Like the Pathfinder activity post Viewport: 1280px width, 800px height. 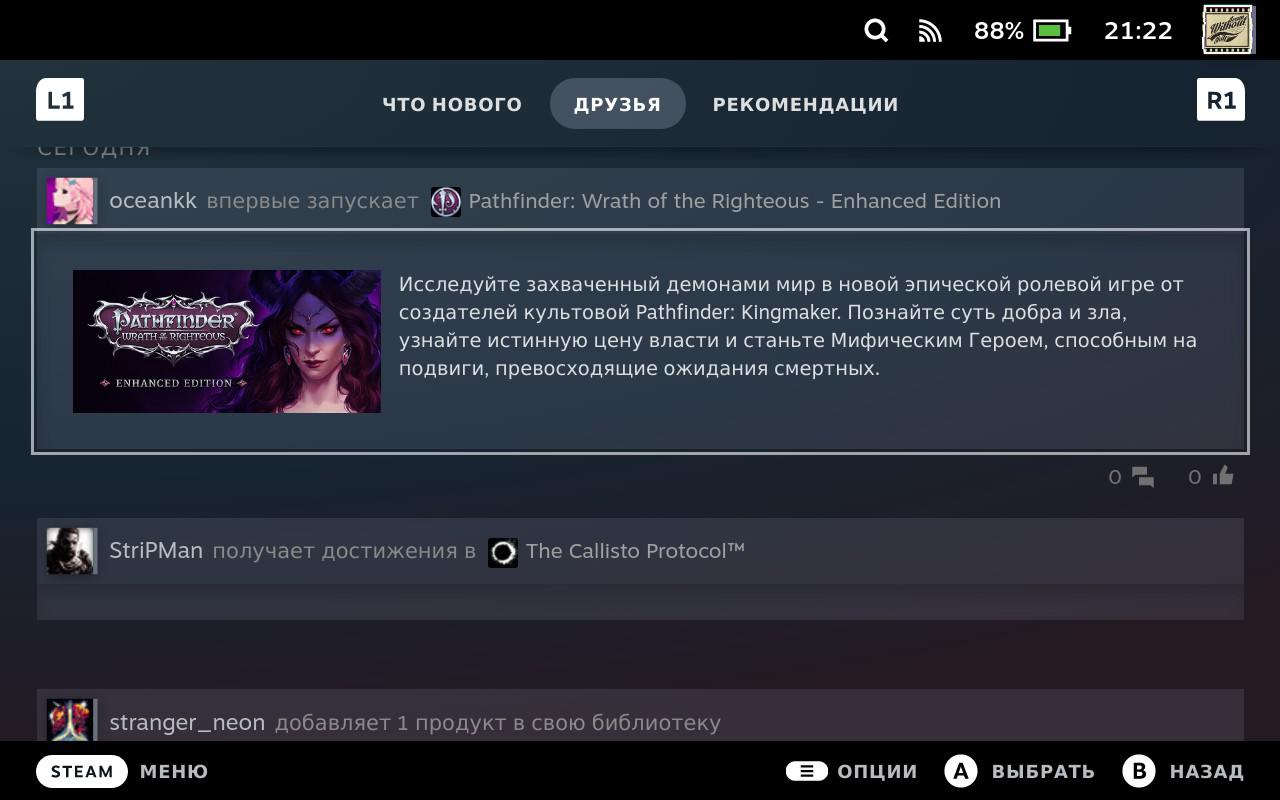point(1223,476)
